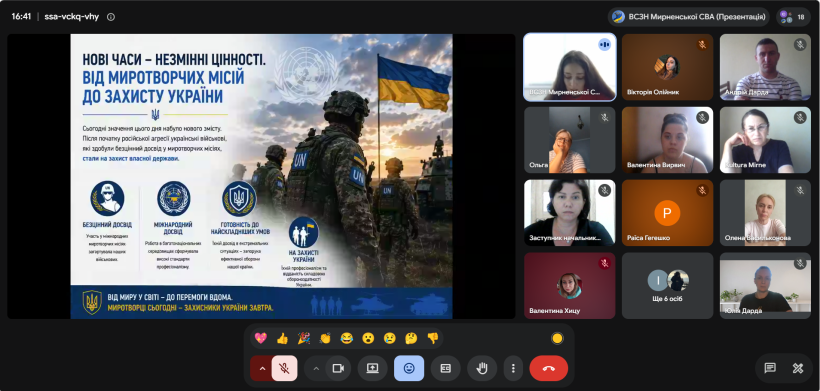Select the shared presentation slide

[x=261, y=176]
